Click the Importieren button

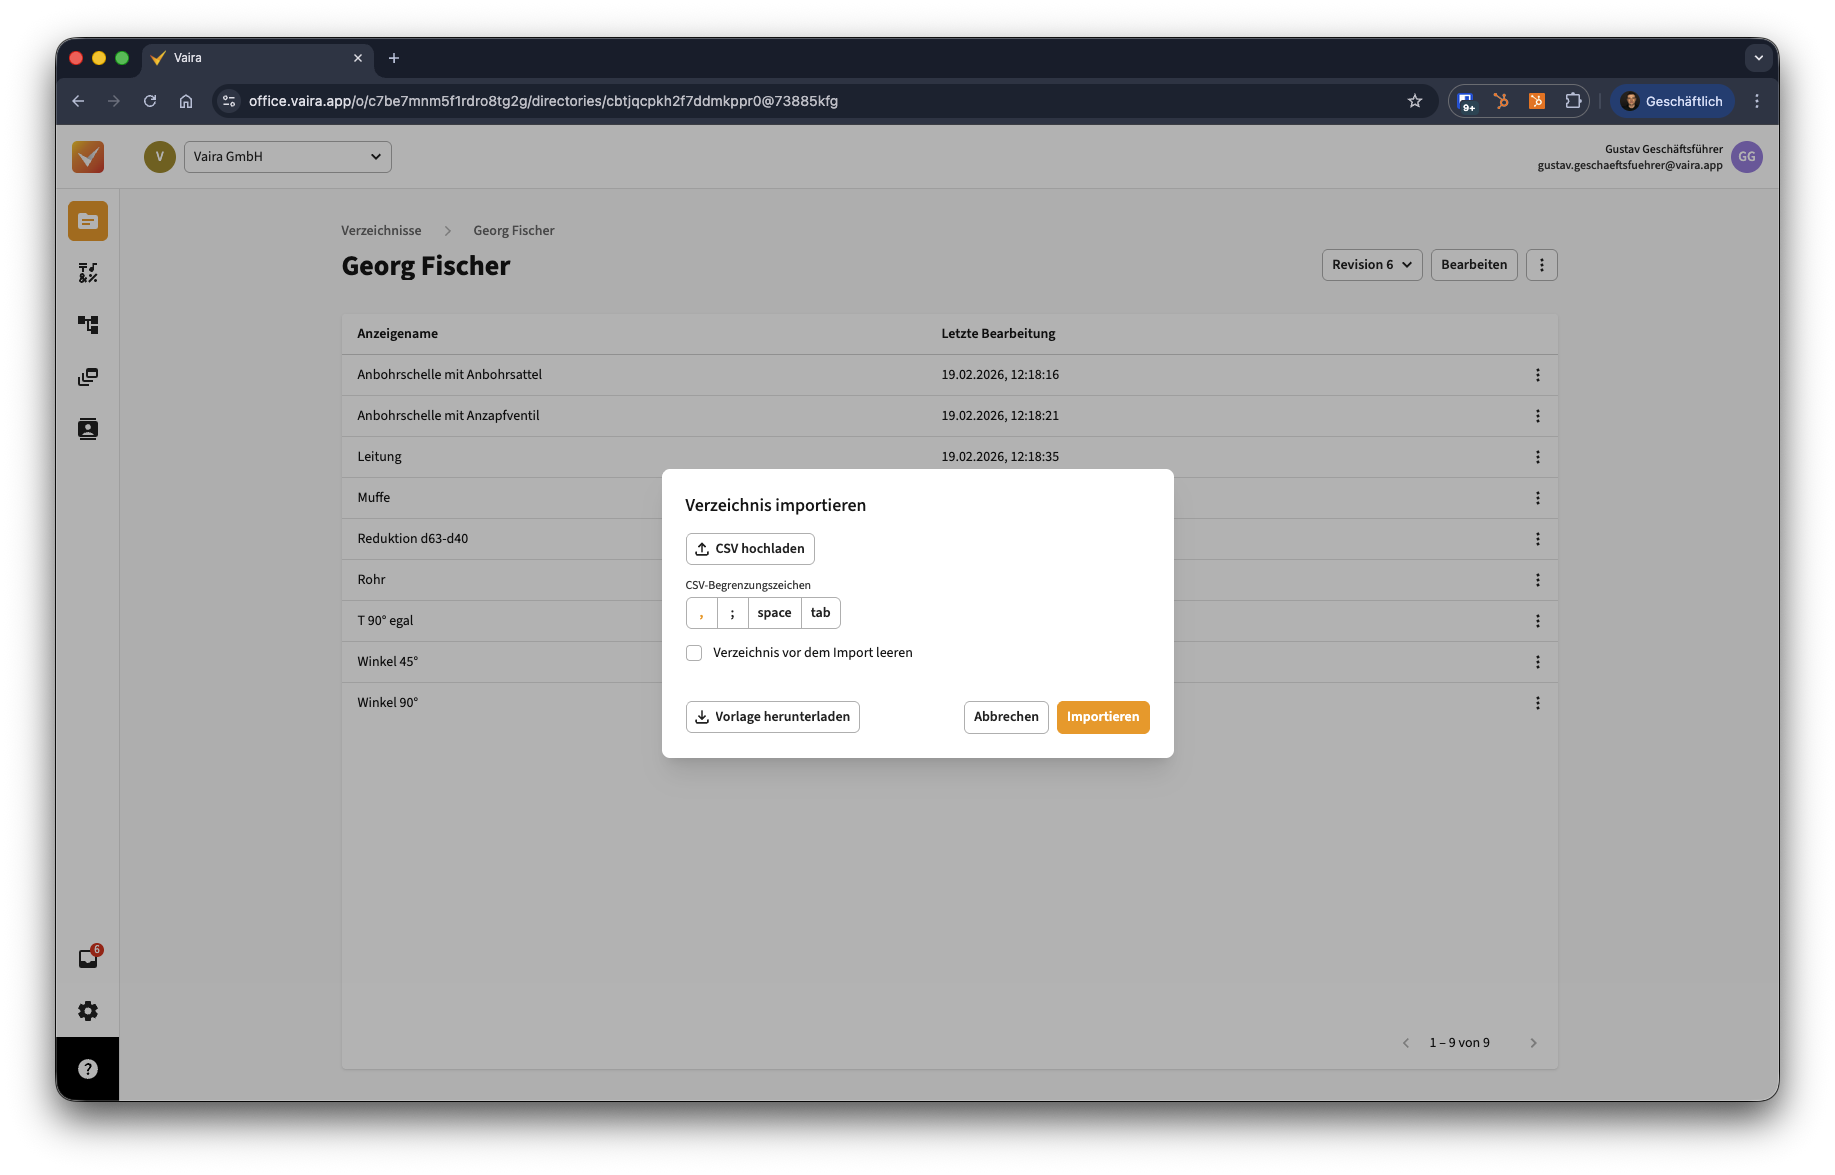pyautogui.click(x=1102, y=717)
